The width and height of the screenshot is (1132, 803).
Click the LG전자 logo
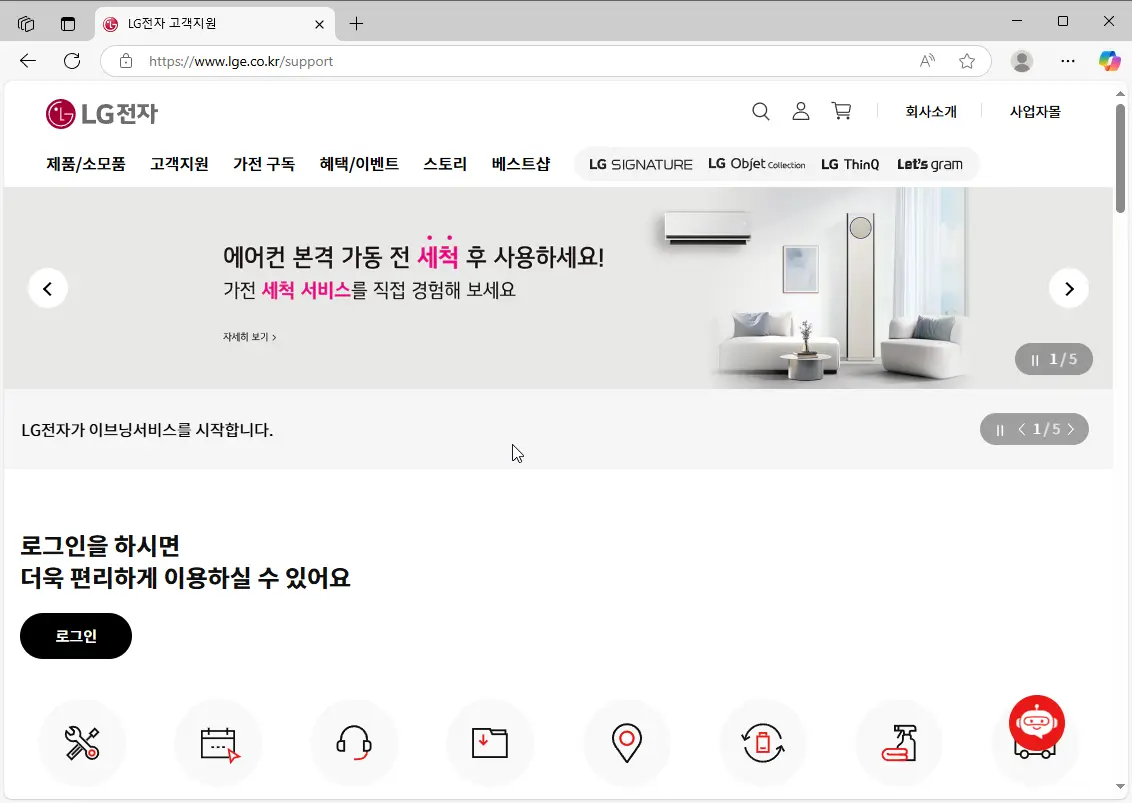(102, 113)
